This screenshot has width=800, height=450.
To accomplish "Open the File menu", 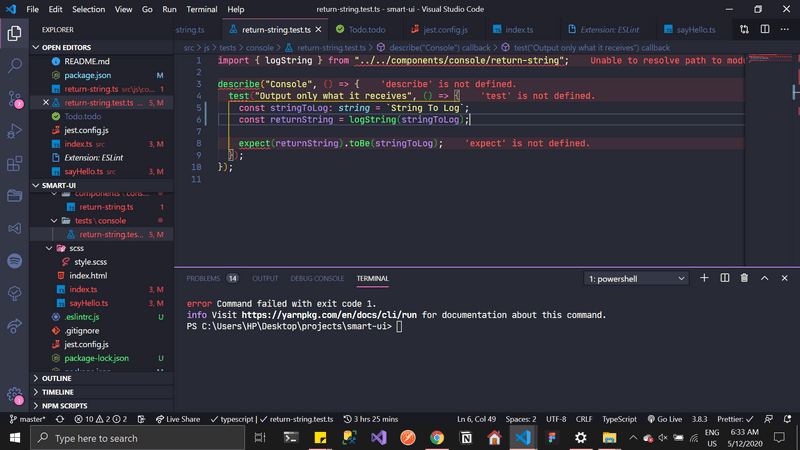I will click(x=32, y=9).
